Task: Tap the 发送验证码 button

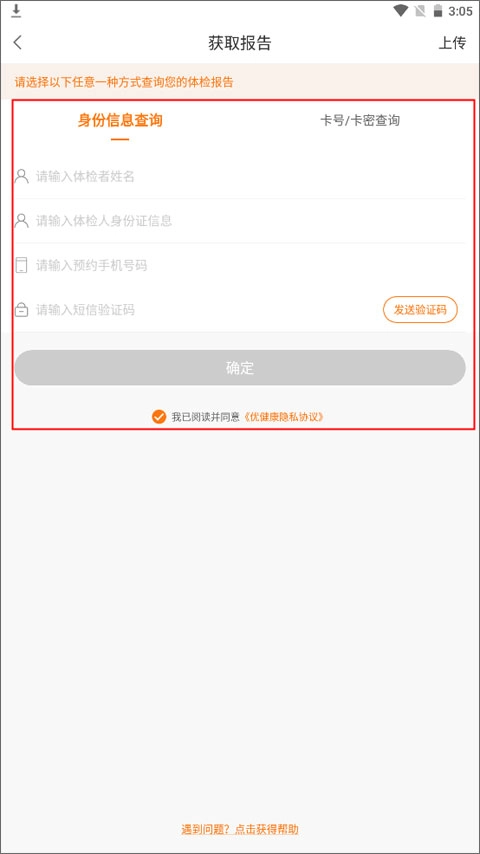Action: click(x=420, y=310)
